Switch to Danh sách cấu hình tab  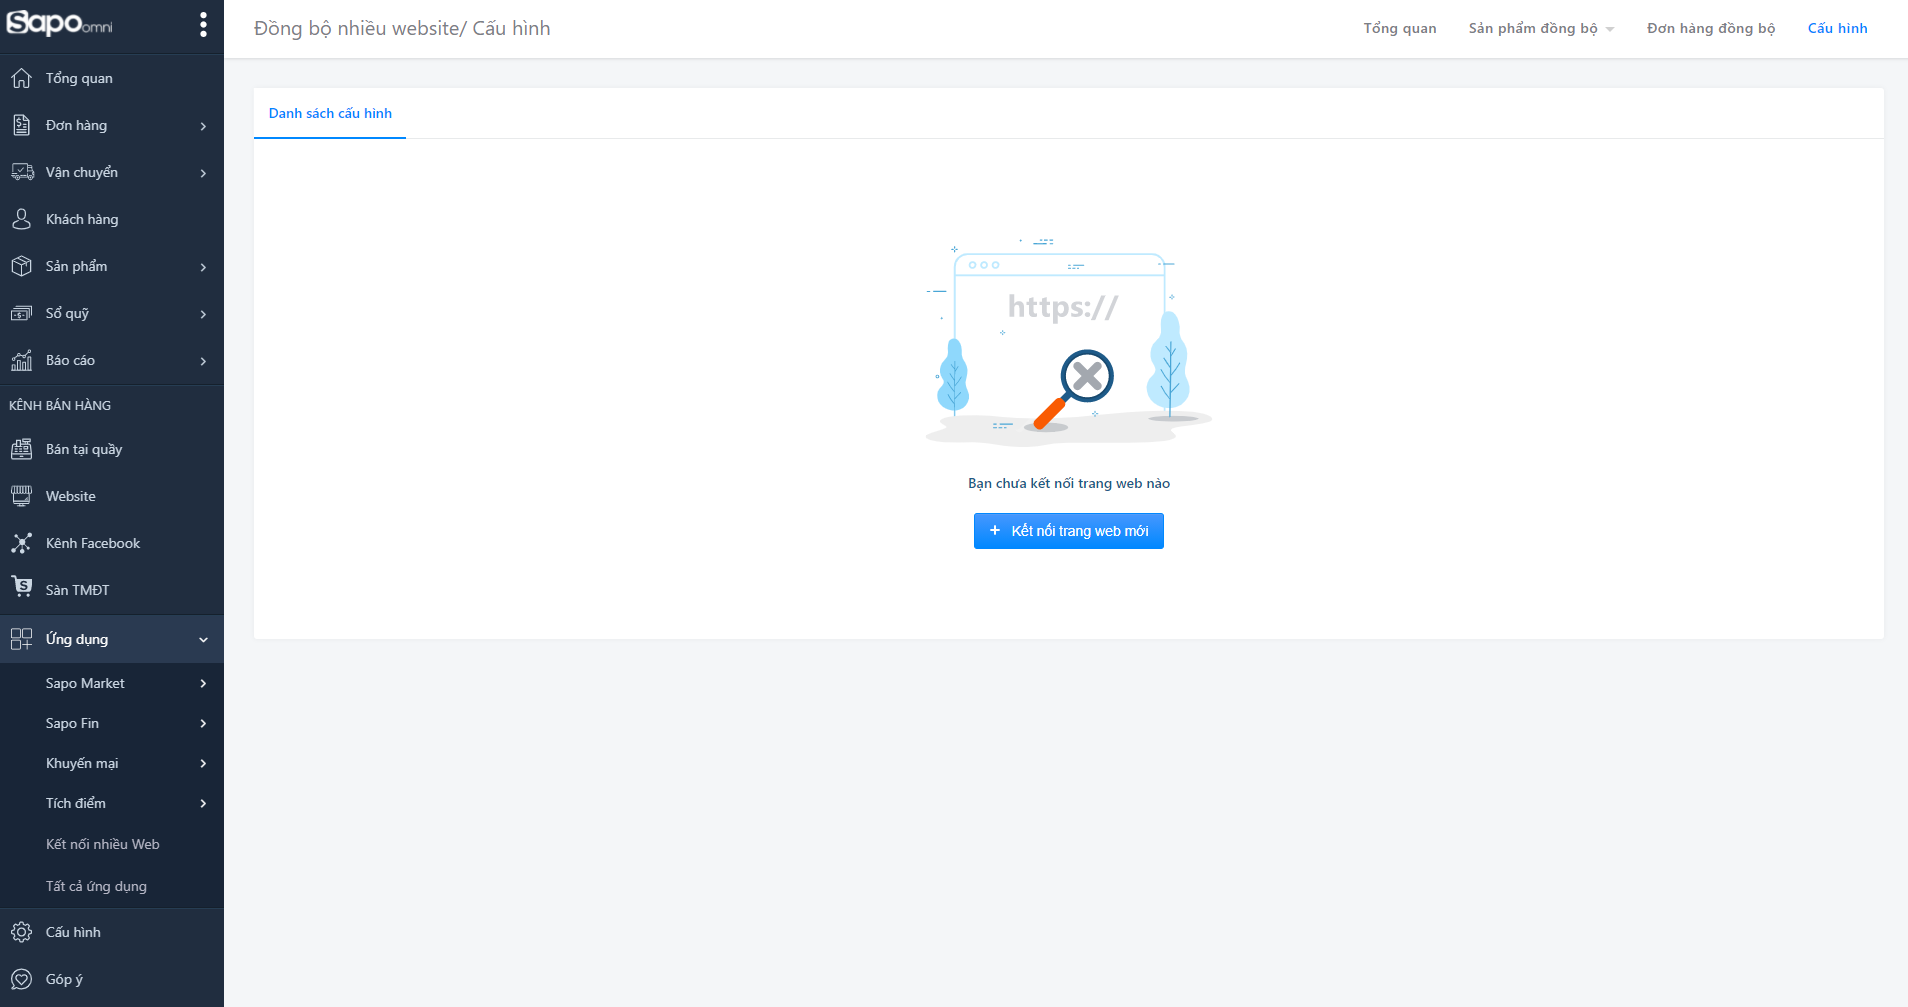click(x=330, y=113)
